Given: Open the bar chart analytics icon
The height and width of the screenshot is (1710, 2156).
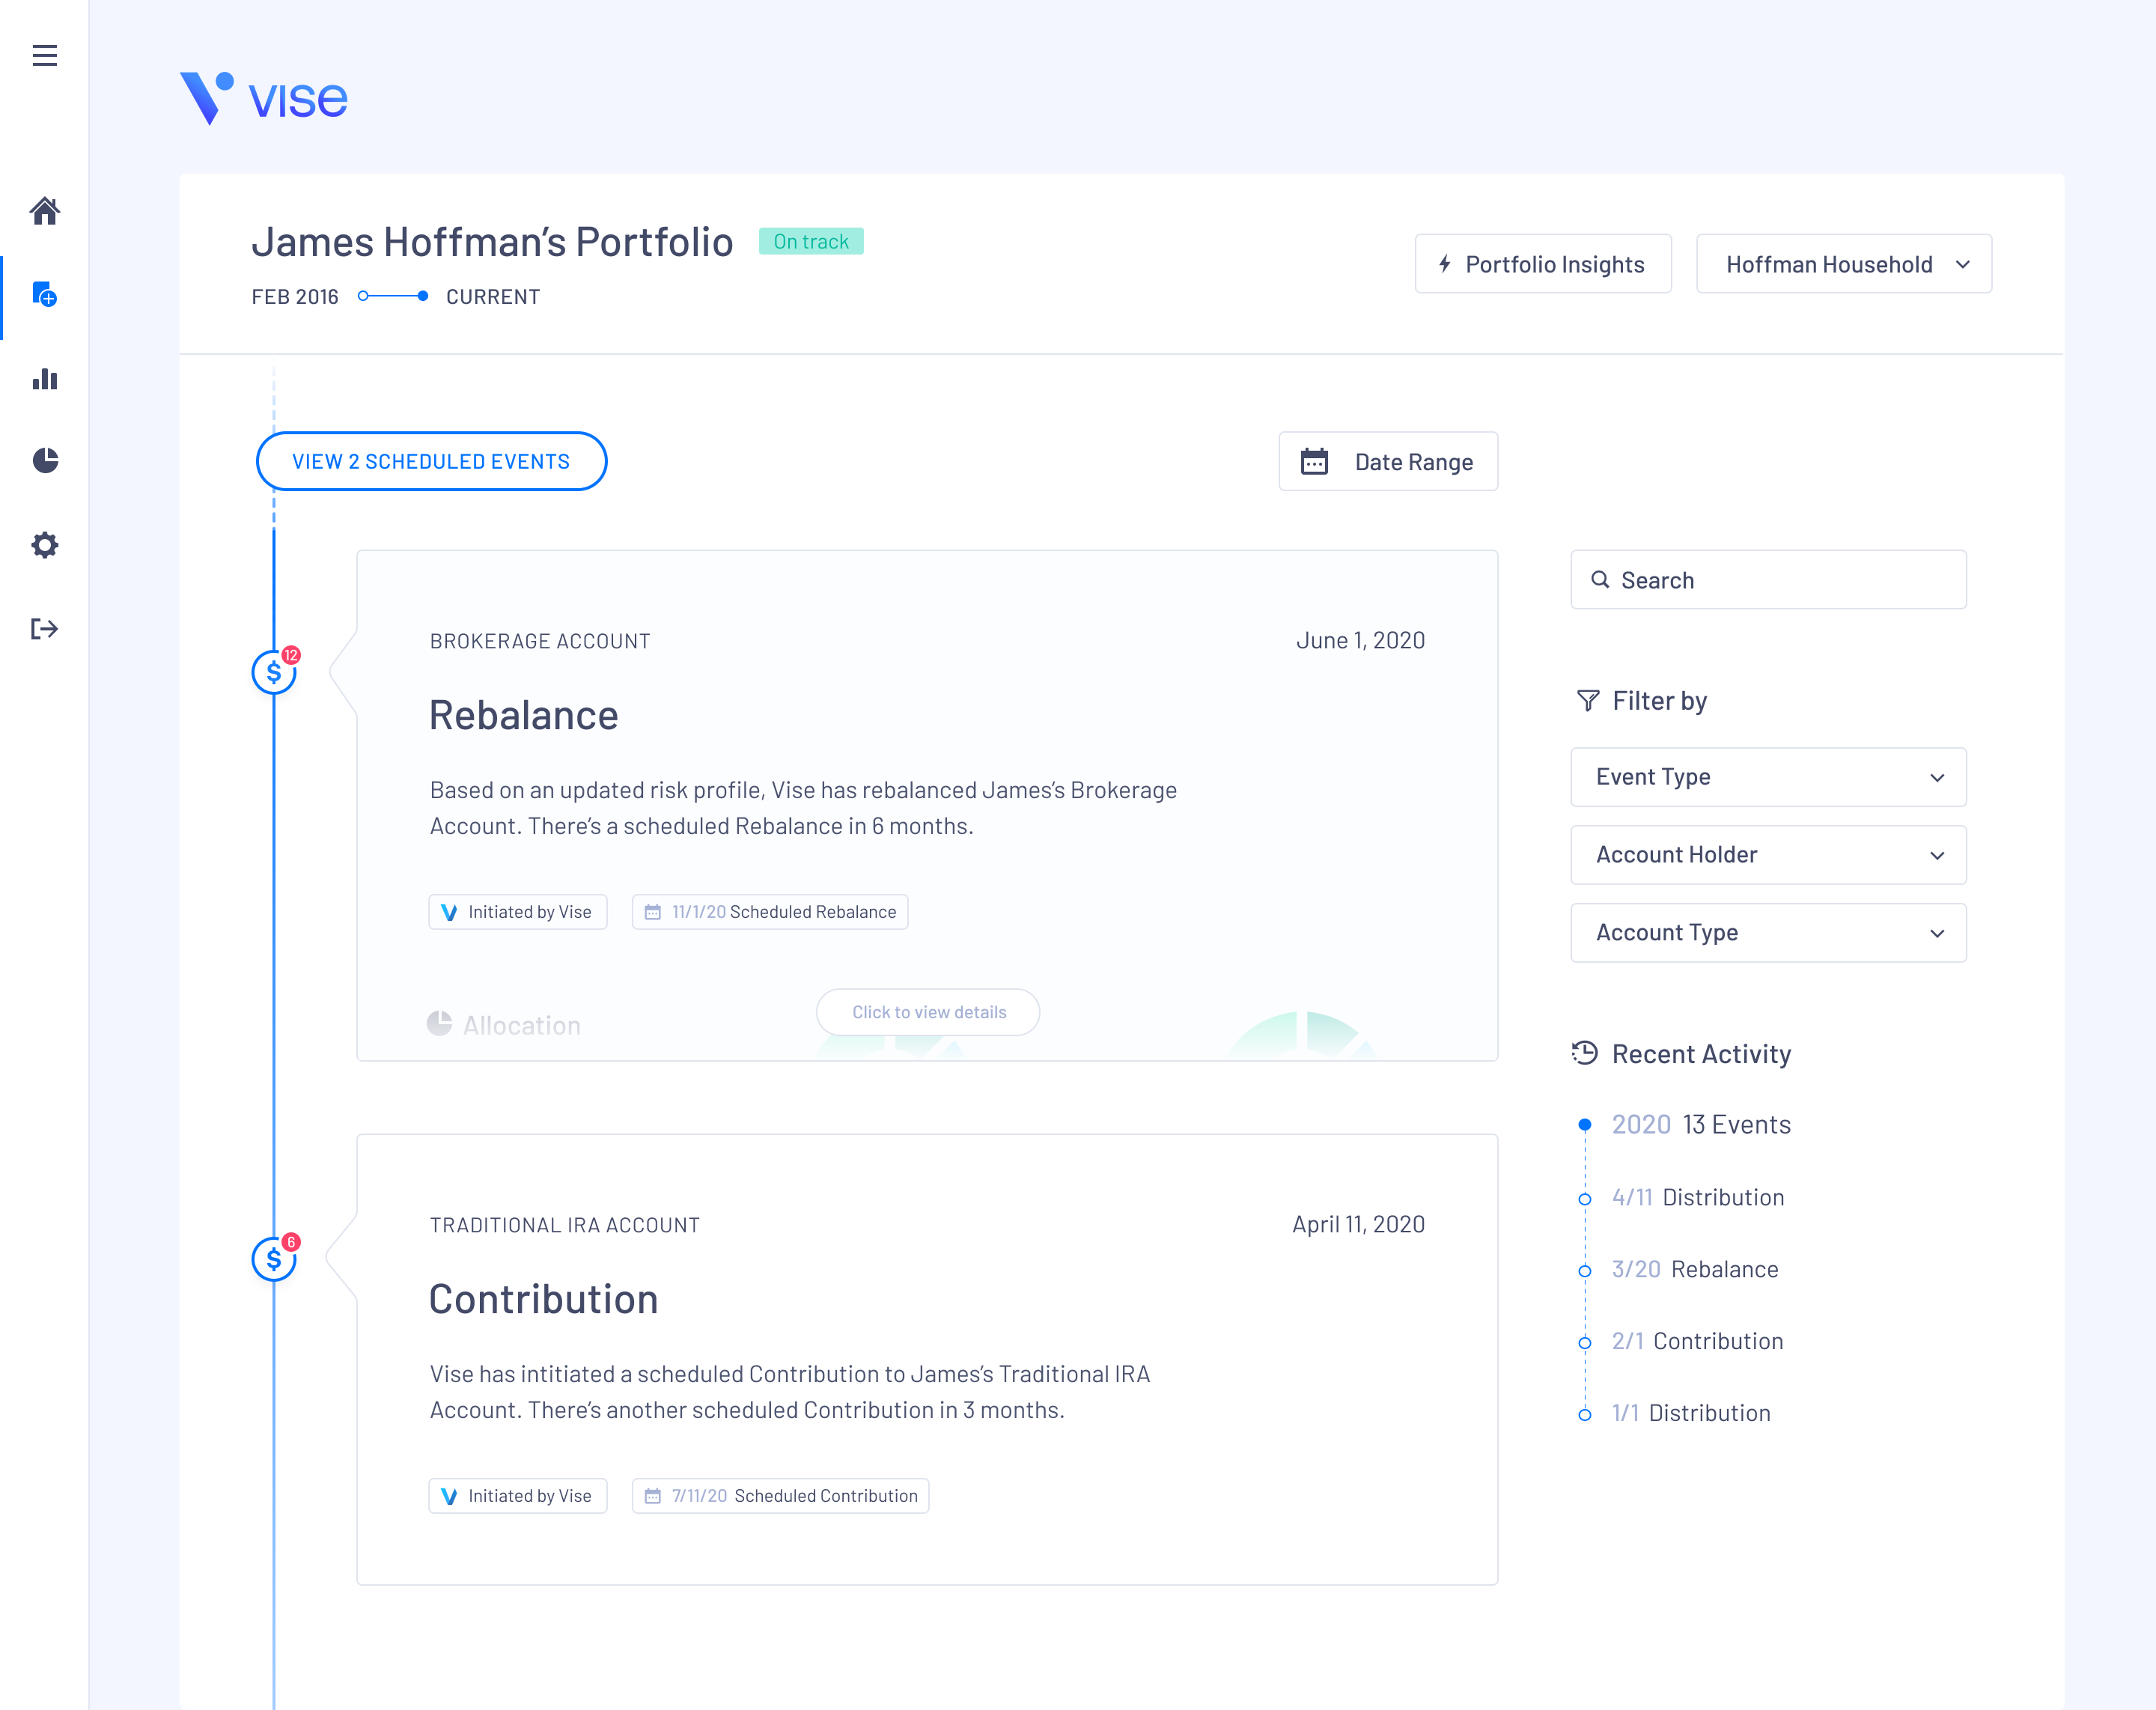Looking at the screenshot, I should [x=44, y=378].
